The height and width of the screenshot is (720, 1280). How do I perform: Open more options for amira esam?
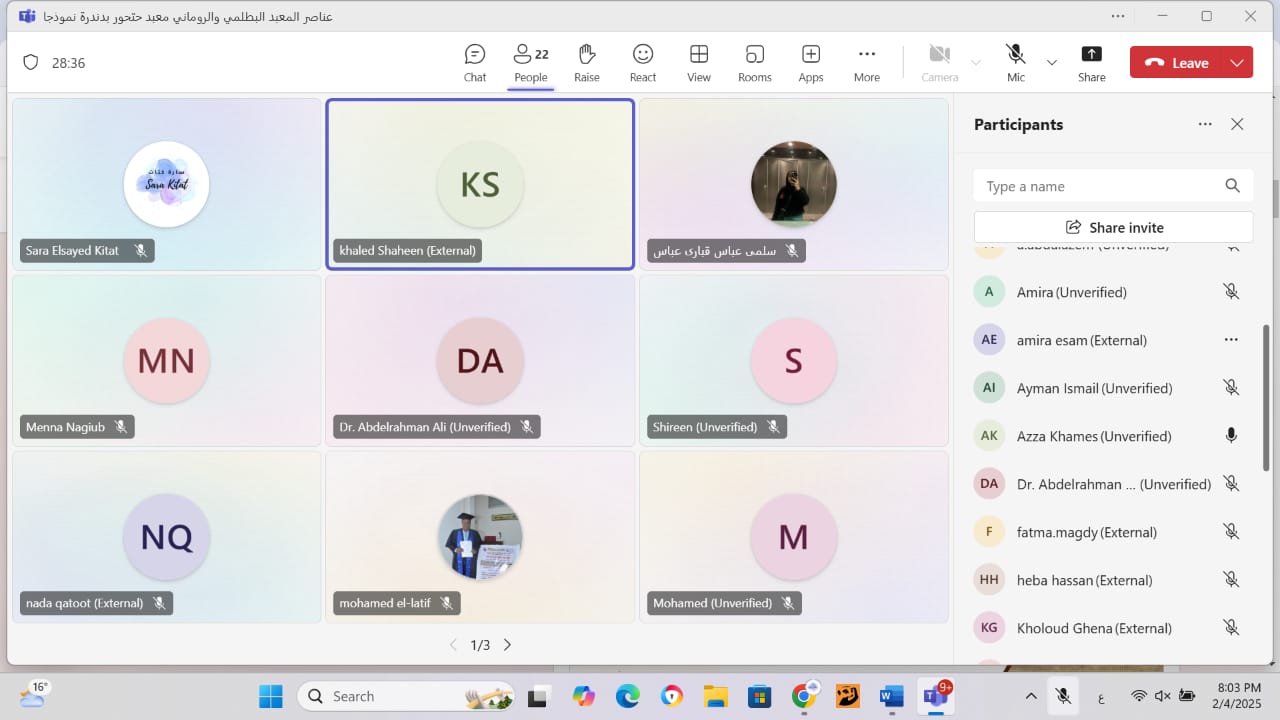pyautogui.click(x=1231, y=340)
